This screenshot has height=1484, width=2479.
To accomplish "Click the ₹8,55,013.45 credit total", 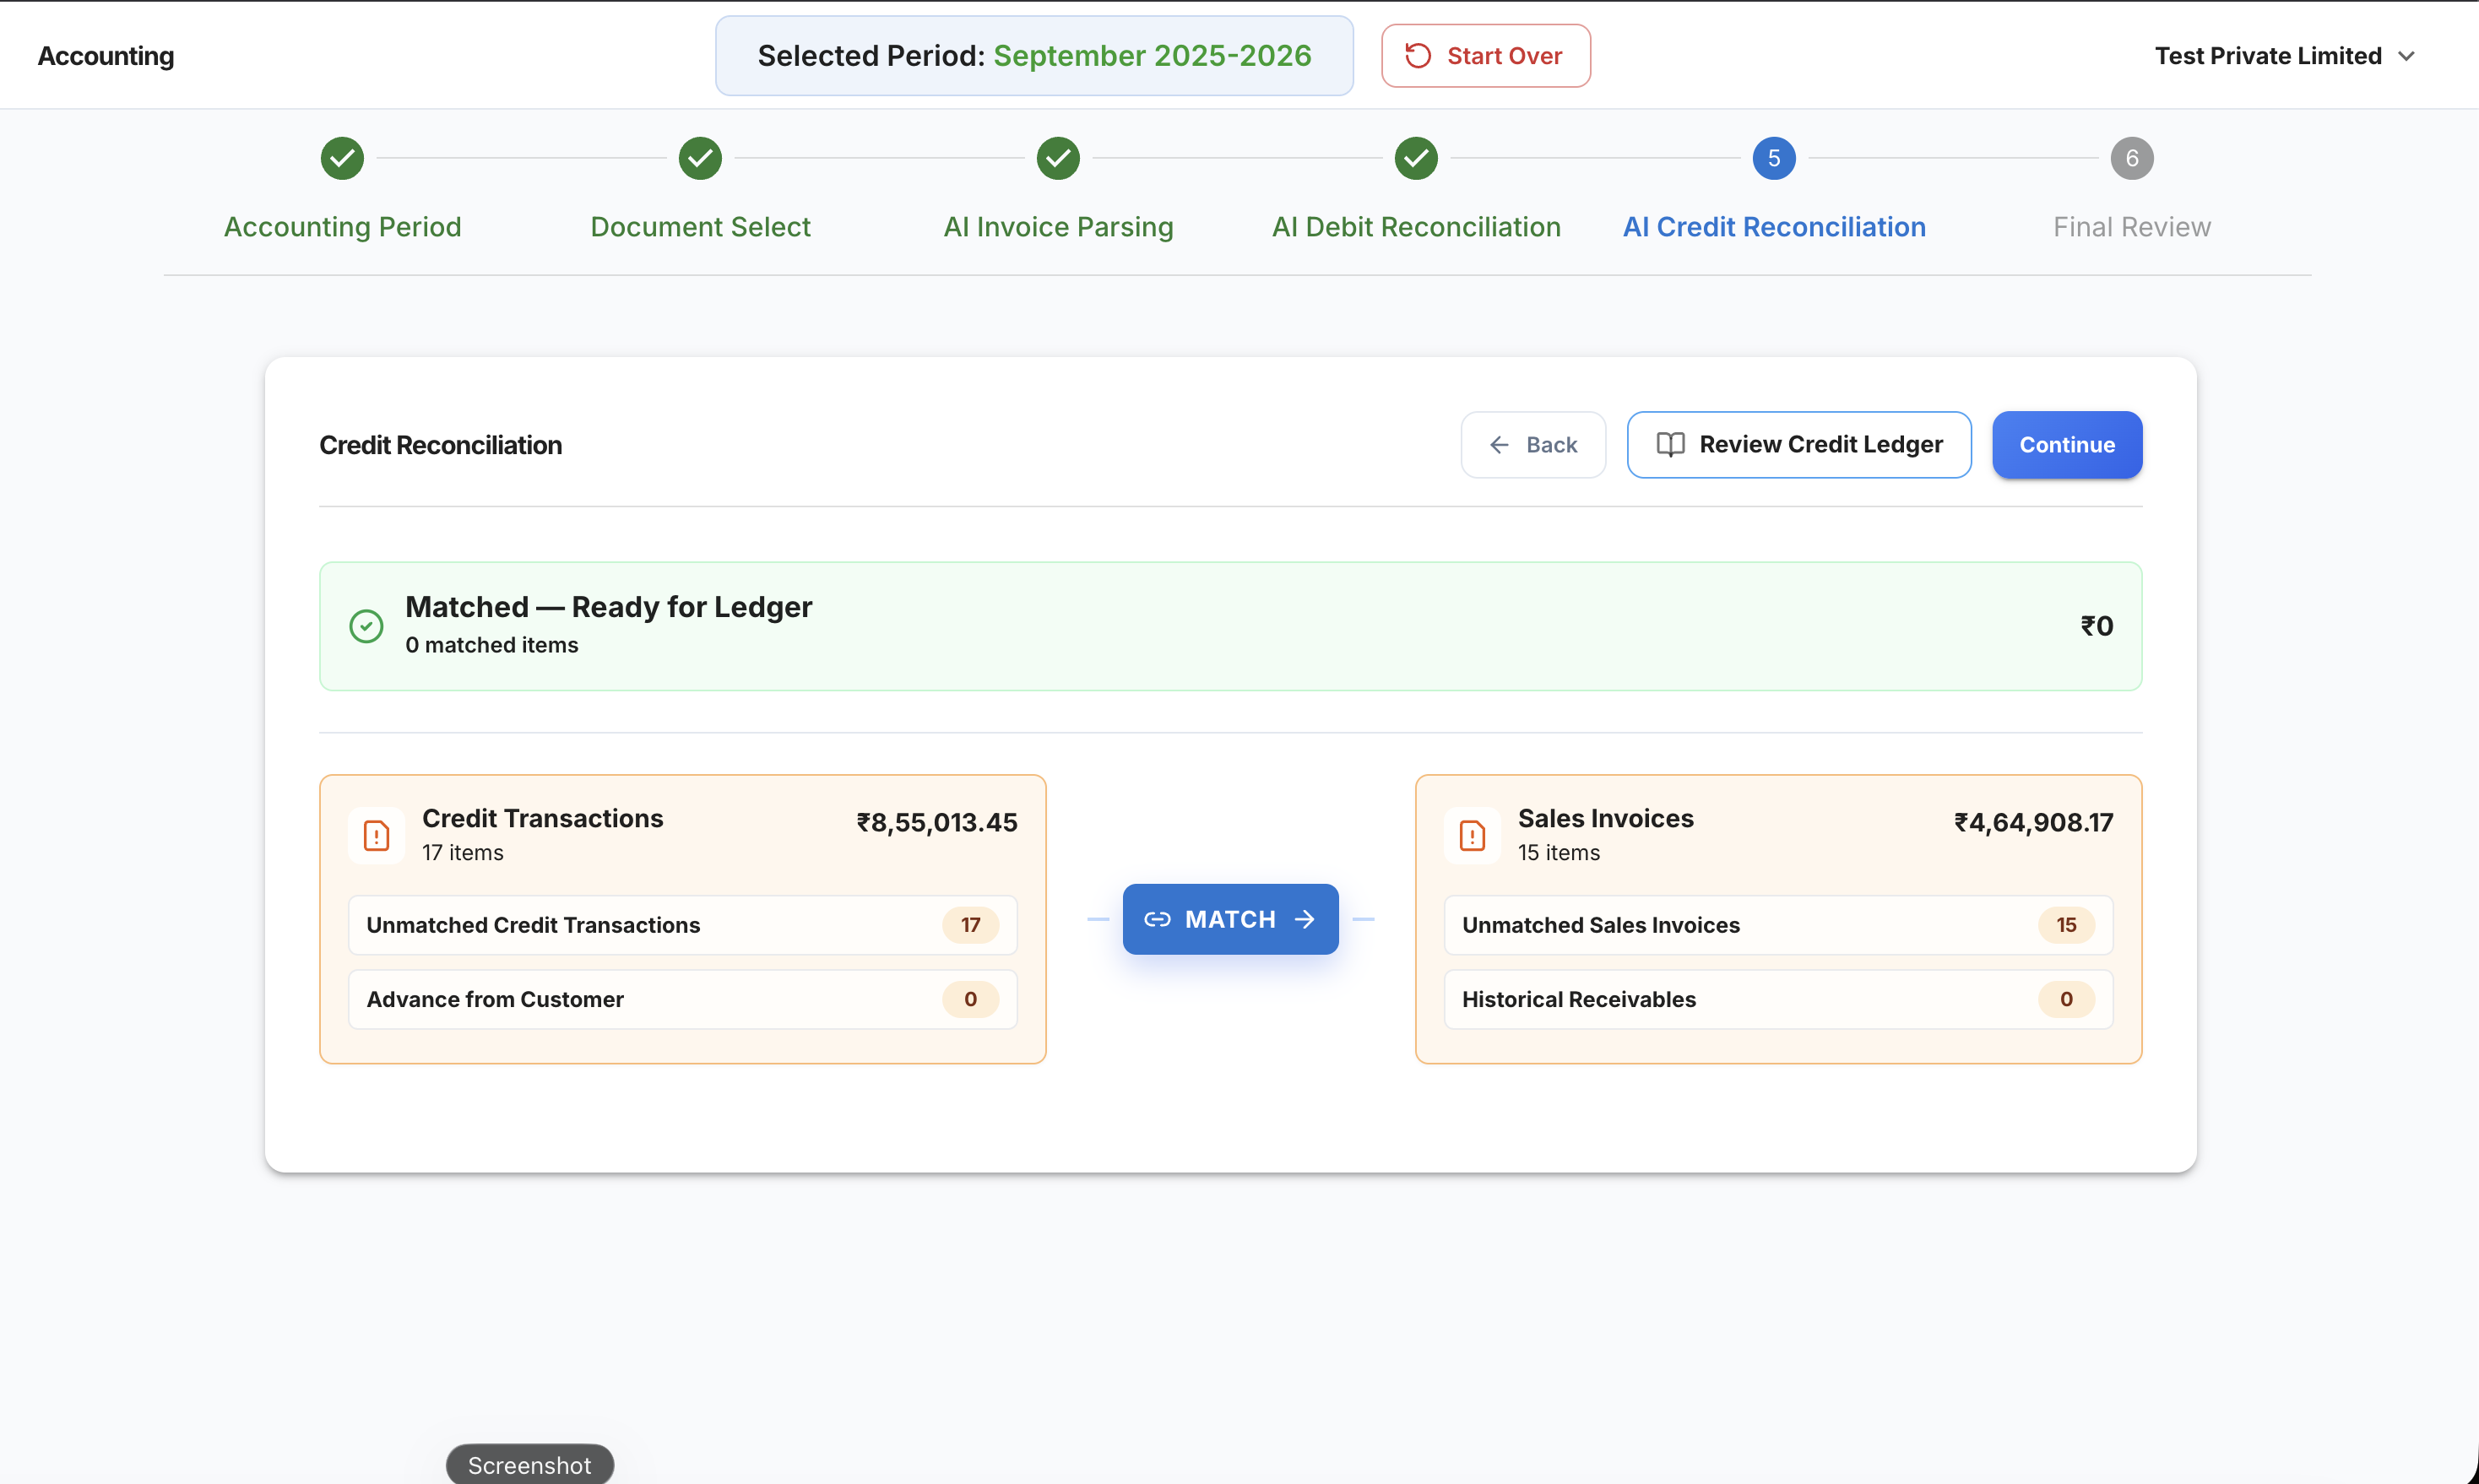I will click(x=937, y=822).
